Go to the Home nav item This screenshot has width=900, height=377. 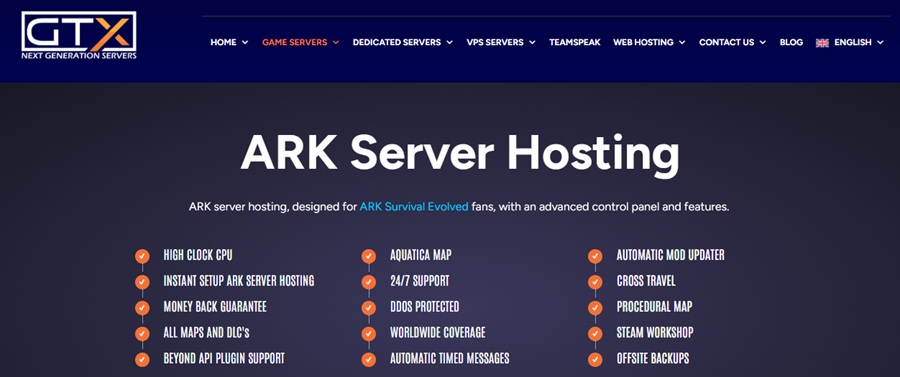tap(223, 42)
